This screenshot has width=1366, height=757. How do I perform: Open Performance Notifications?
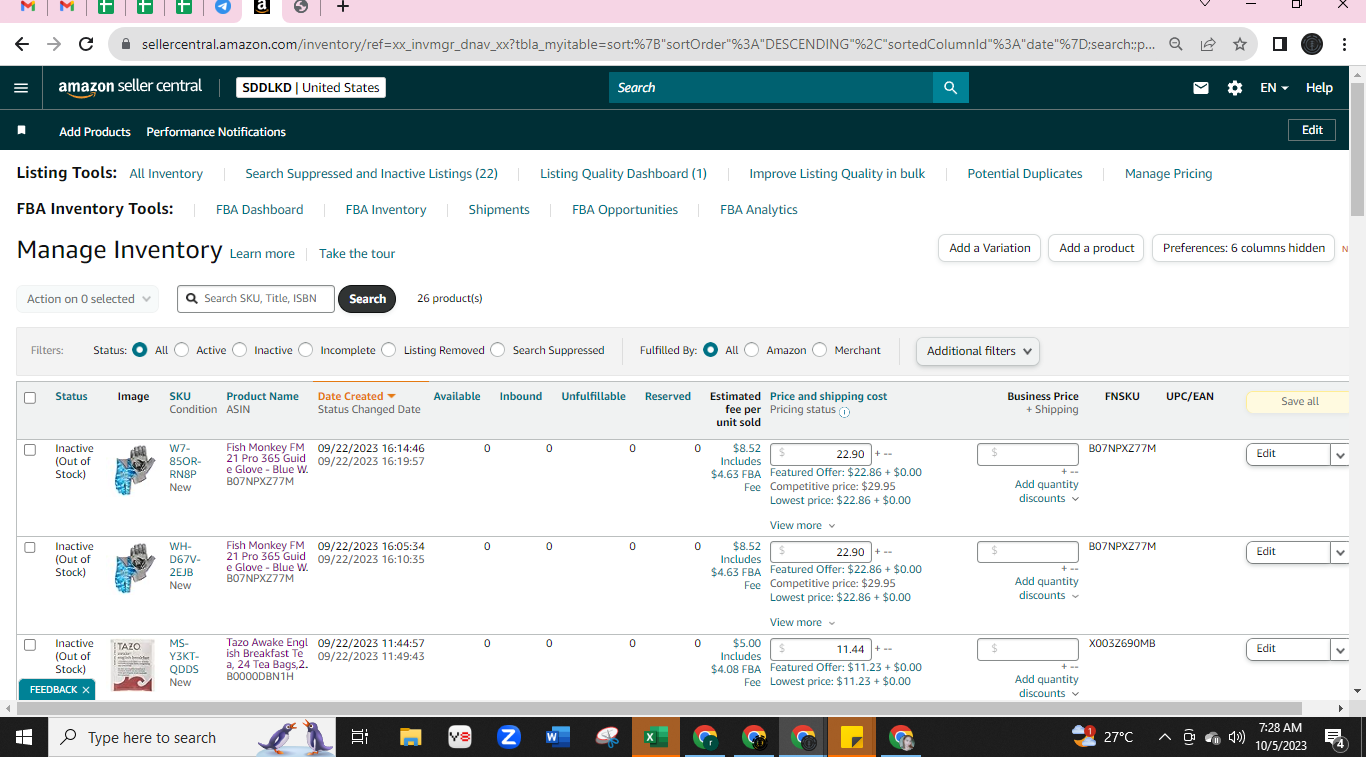click(216, 132)
